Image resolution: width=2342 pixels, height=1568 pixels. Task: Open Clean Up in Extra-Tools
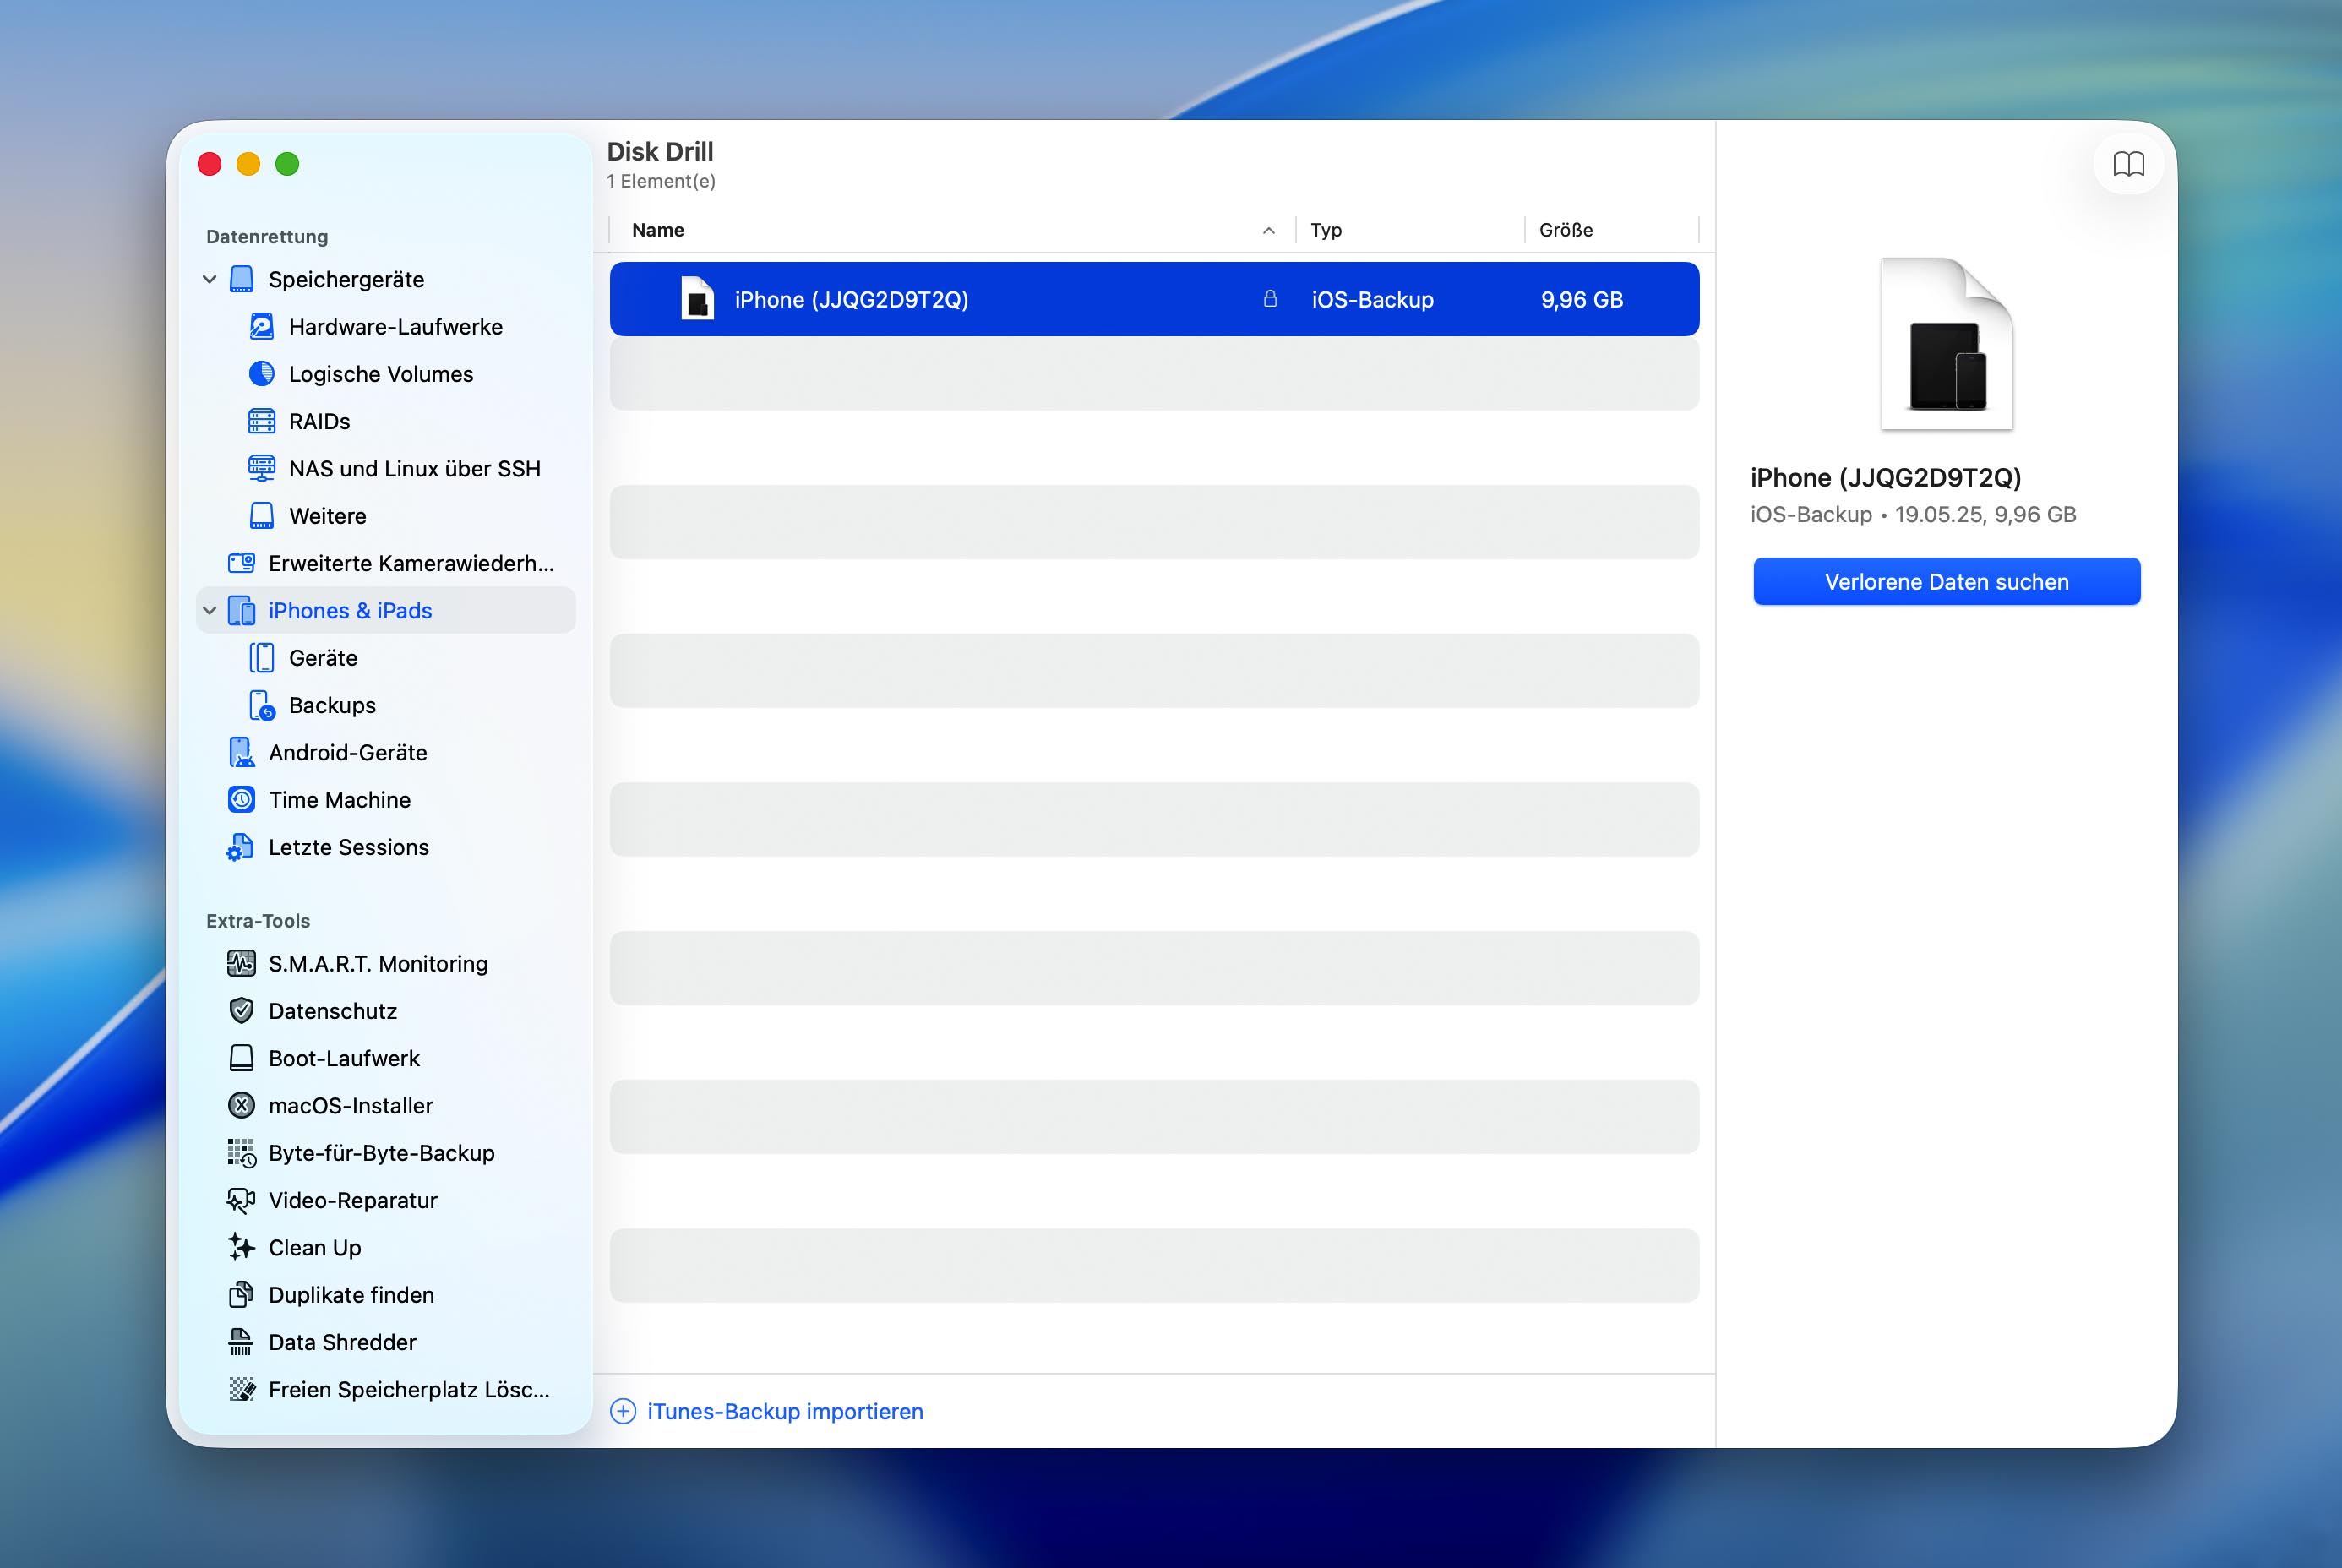[x=315, y=1247]
